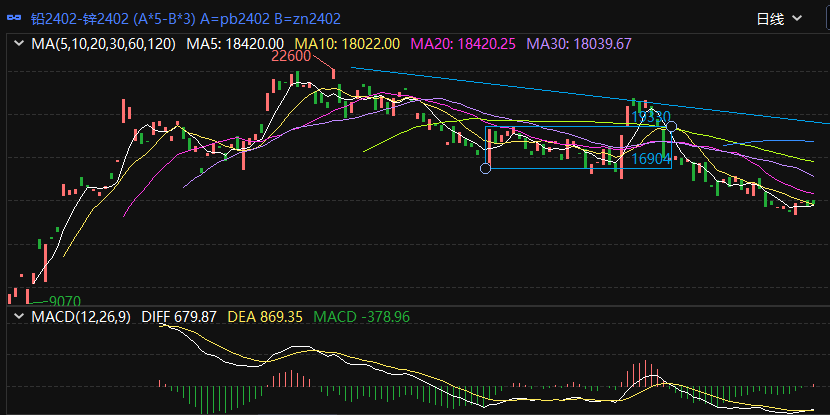Click the menu icon right of 日线
The width and height of the screenshot is (830, 415).
point(813,18)
